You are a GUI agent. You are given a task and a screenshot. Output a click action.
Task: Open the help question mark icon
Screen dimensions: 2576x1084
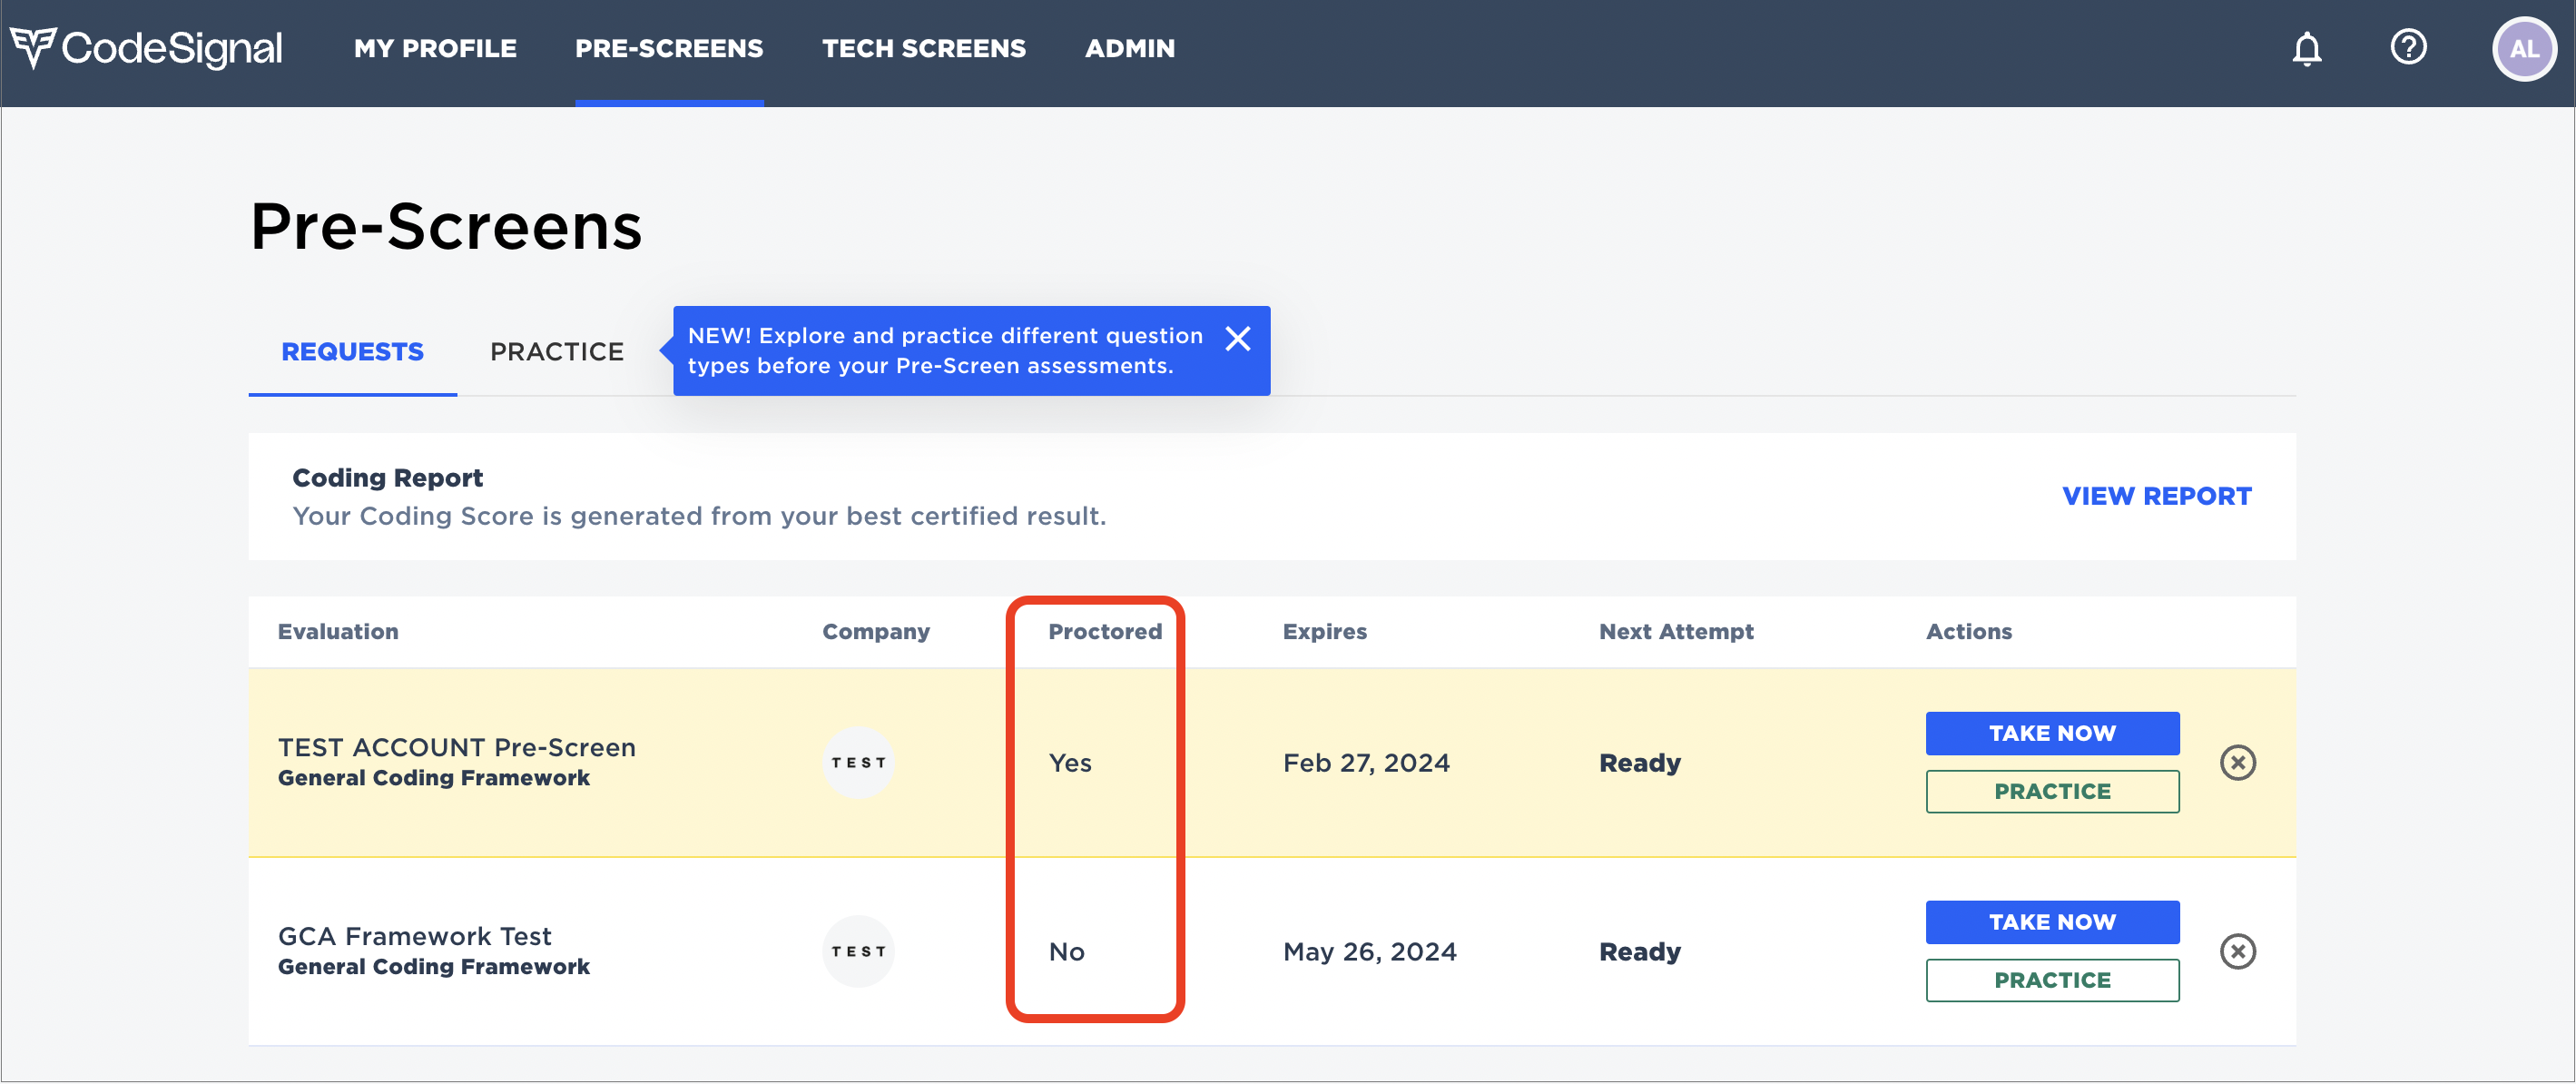tap(2408, 47)
